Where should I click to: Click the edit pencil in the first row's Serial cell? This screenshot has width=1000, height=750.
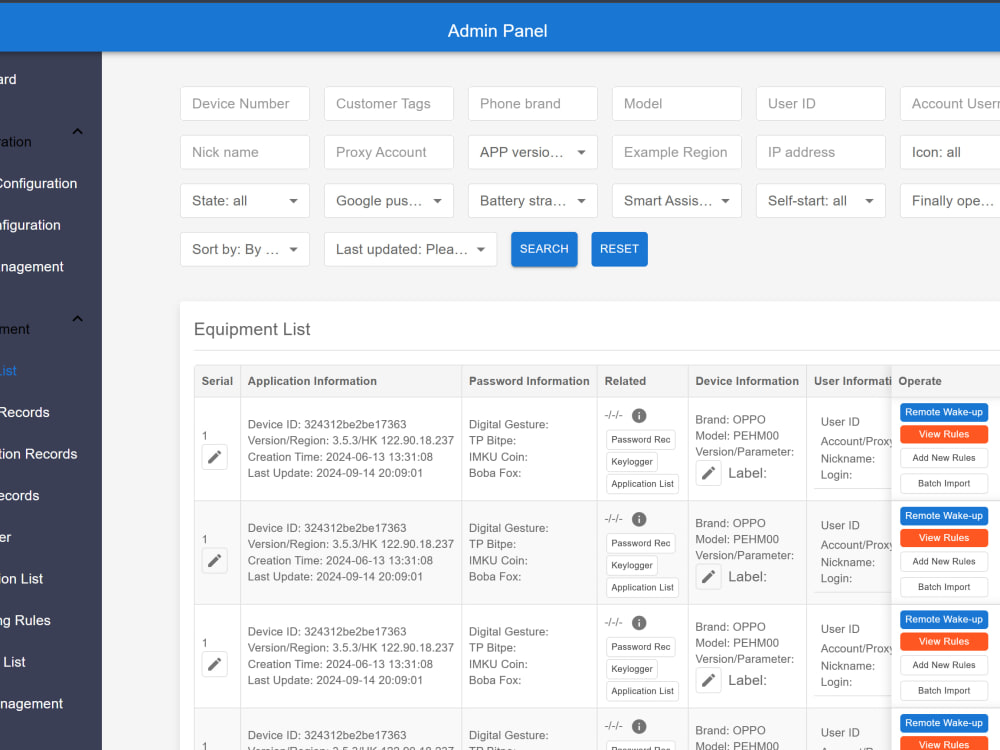(x=214, y=457)
